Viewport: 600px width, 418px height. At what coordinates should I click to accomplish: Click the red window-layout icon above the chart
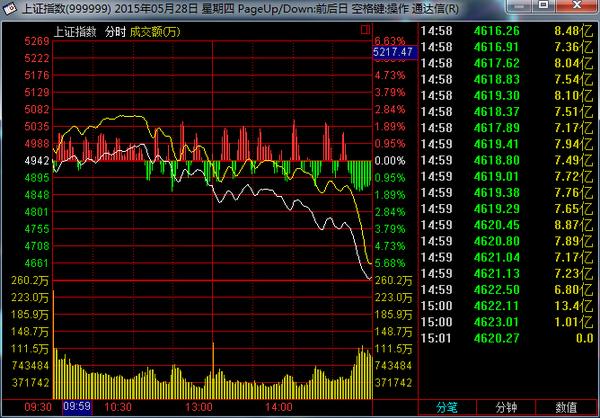tap(365, 29)
